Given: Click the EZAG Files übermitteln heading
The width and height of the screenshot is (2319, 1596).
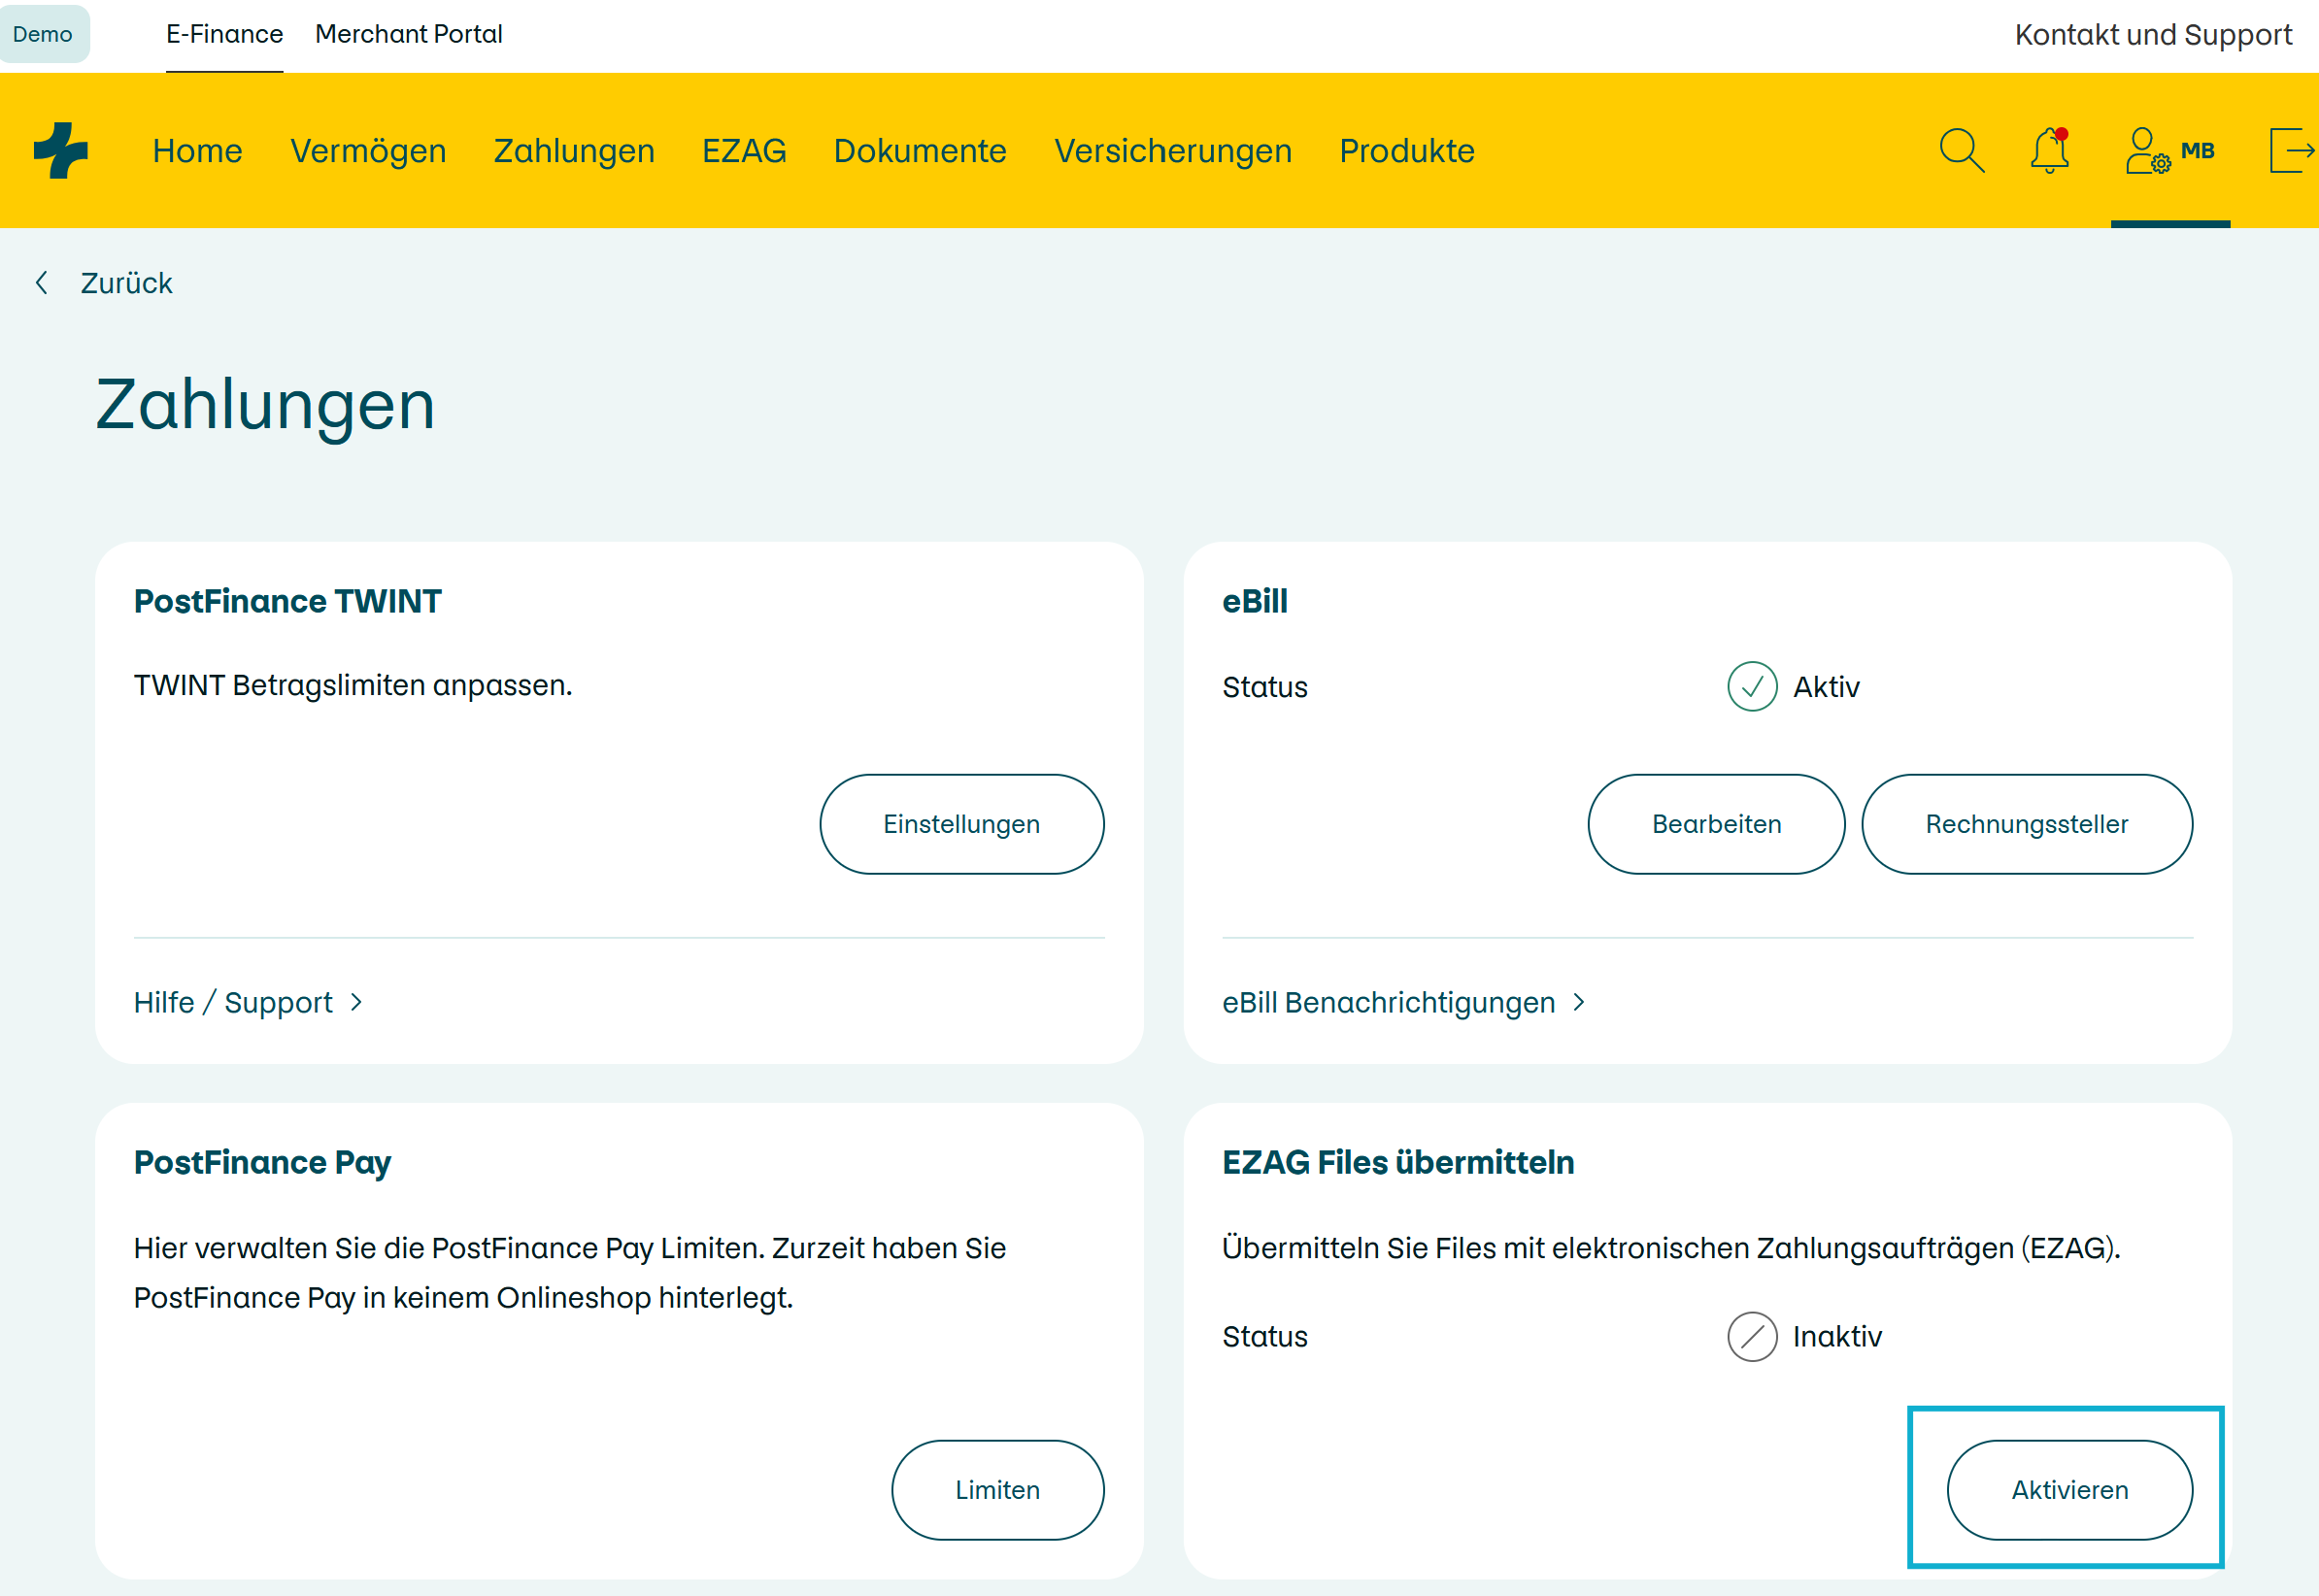Looking at the screenshot, I should point(1398,1162).
